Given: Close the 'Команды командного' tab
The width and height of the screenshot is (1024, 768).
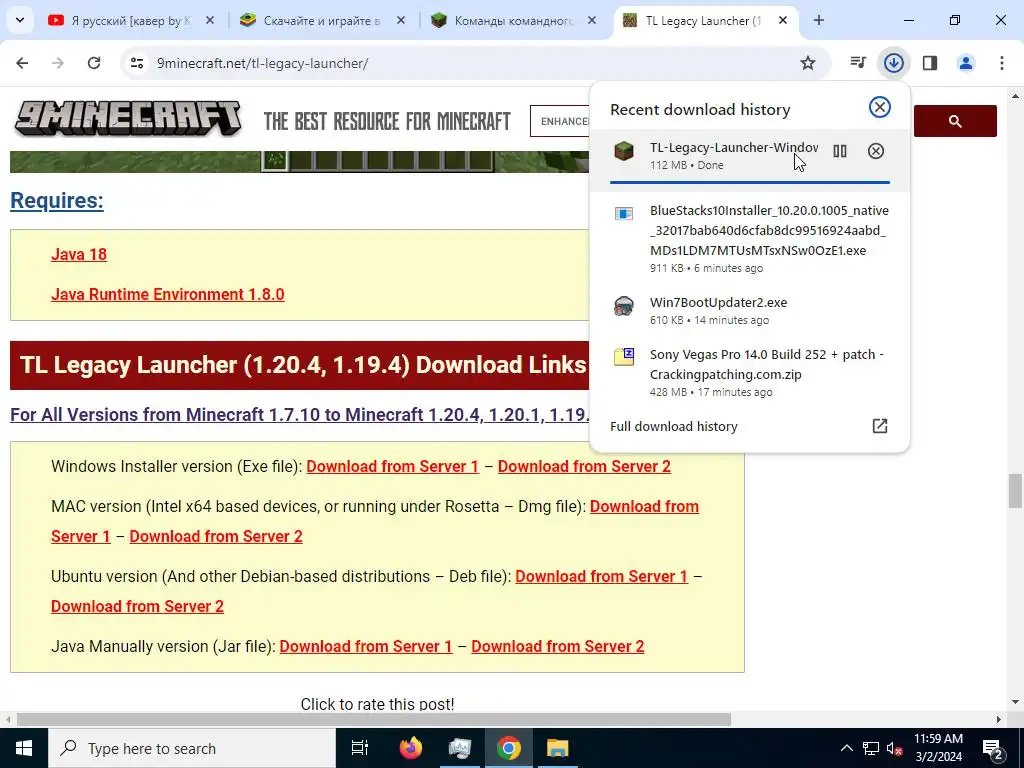Looking at the screenshot, I should pyautogui.click(x=592, y=21).
